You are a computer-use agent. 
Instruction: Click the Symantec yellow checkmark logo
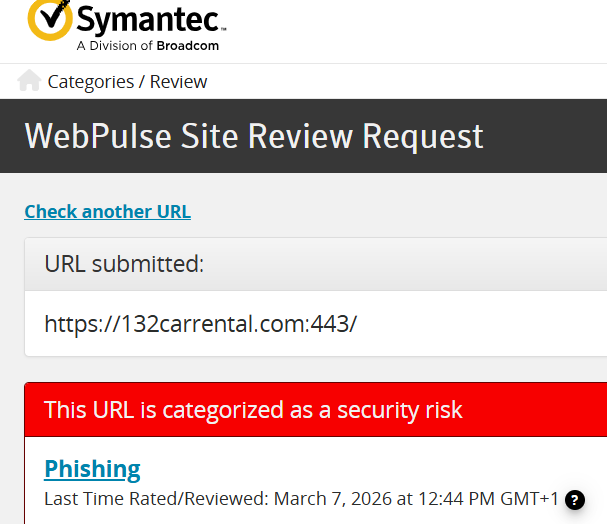click(x=50, y=19)
